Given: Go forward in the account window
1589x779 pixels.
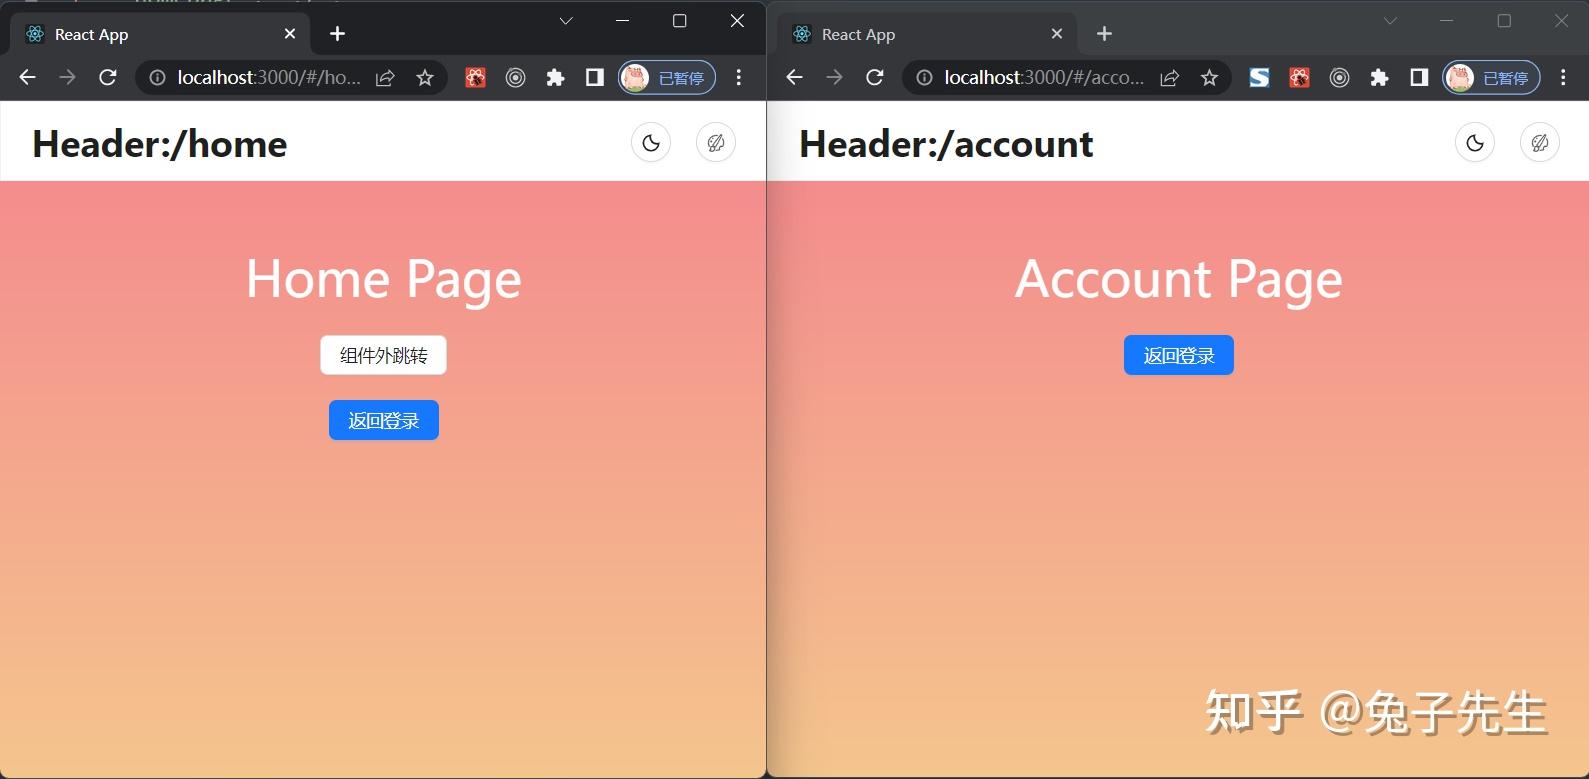Looking at the screenshot, I should click(x=834, y=77).
